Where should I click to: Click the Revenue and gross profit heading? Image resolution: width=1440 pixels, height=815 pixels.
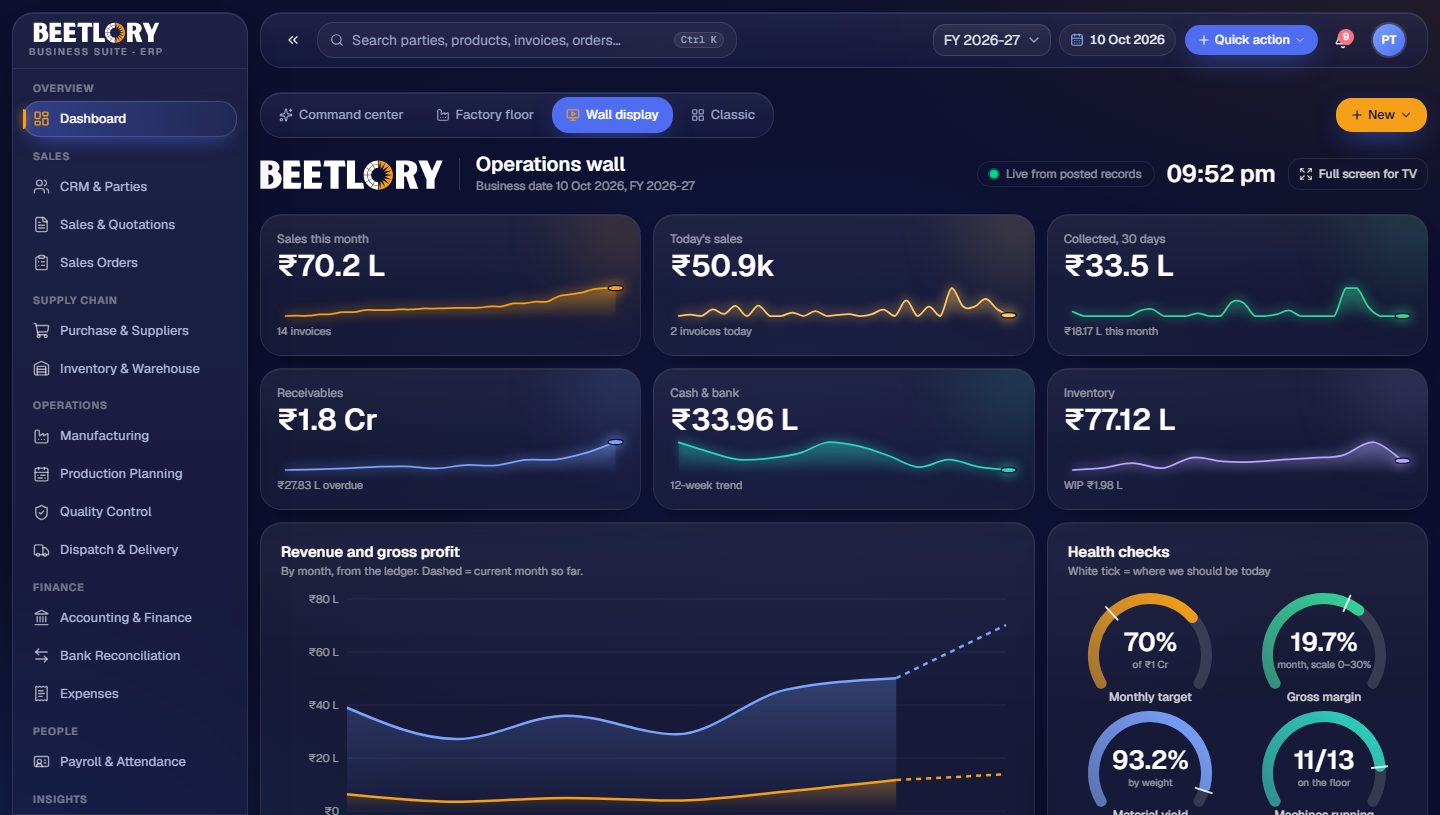(x=370, y=552)
